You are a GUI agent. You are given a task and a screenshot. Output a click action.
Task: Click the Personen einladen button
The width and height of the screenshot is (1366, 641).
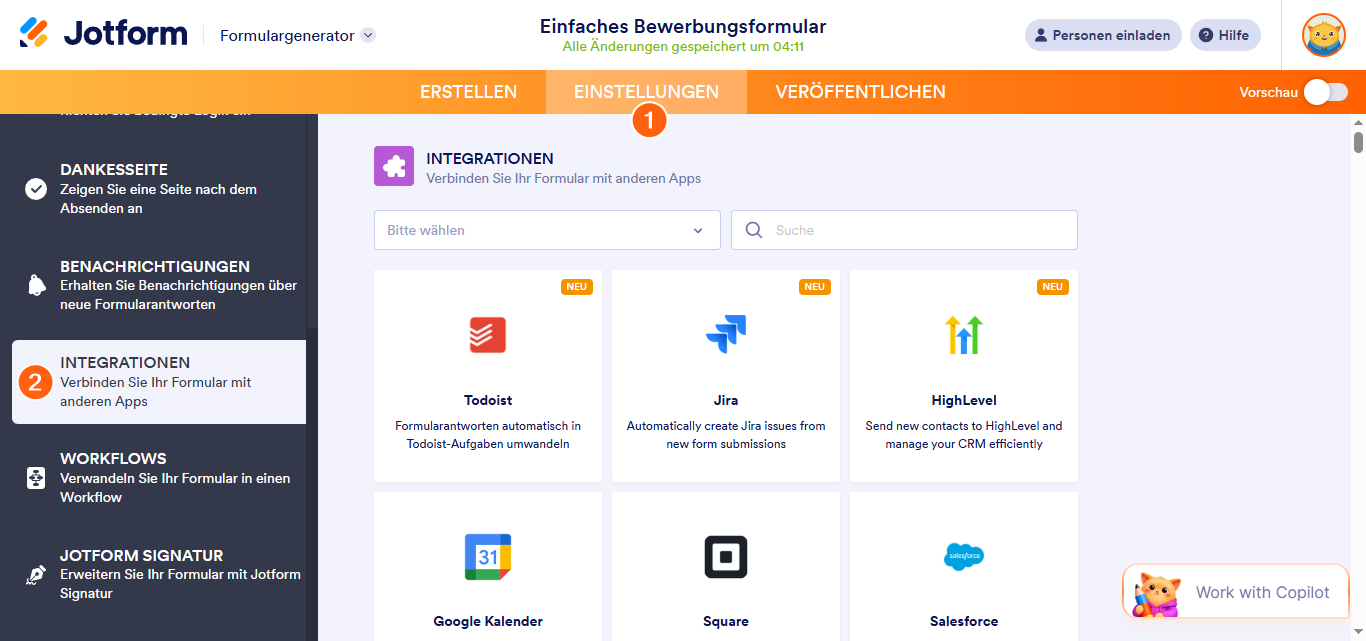point(1102,34)
